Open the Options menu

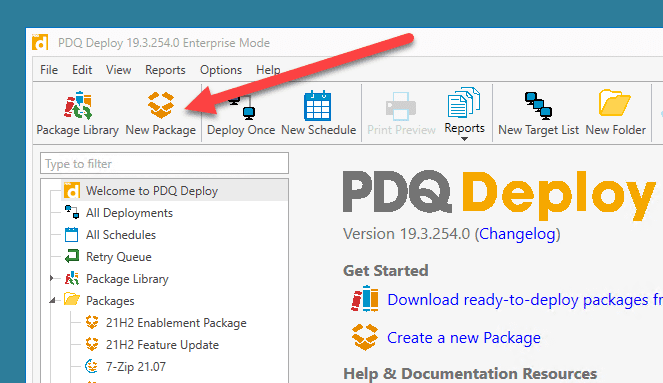(221, 70)
